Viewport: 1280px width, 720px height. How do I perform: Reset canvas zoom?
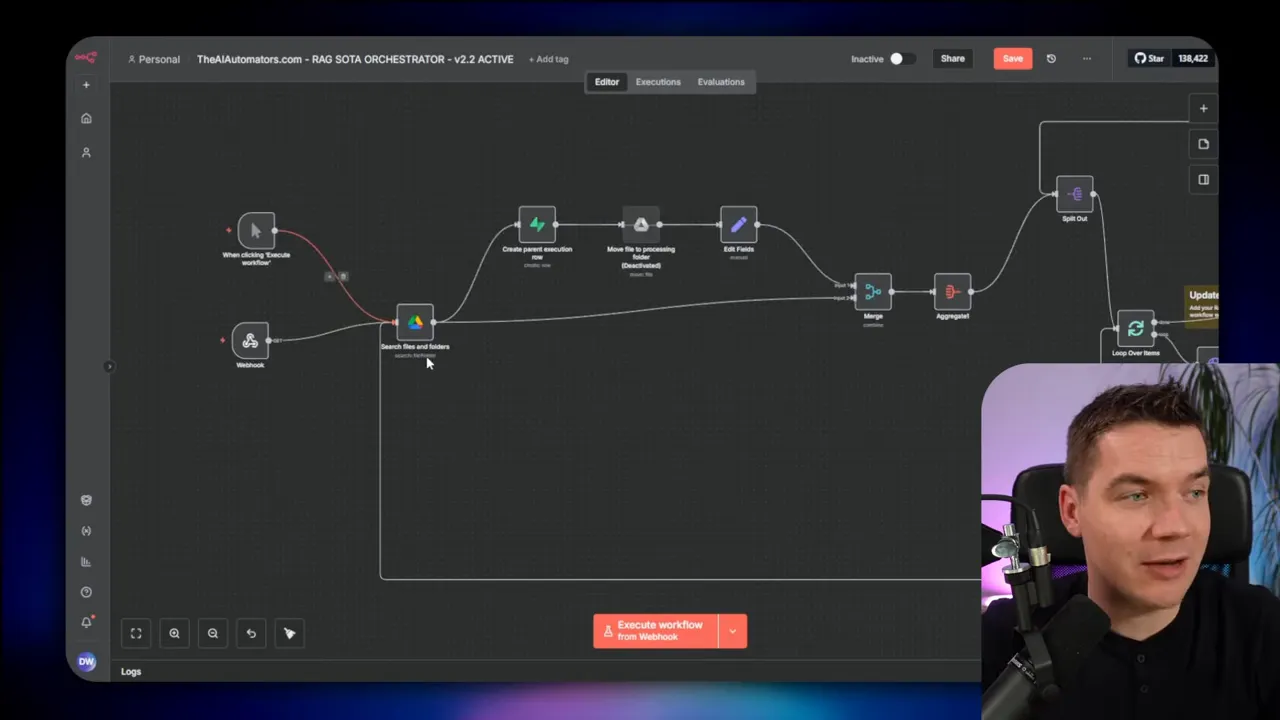251,633
